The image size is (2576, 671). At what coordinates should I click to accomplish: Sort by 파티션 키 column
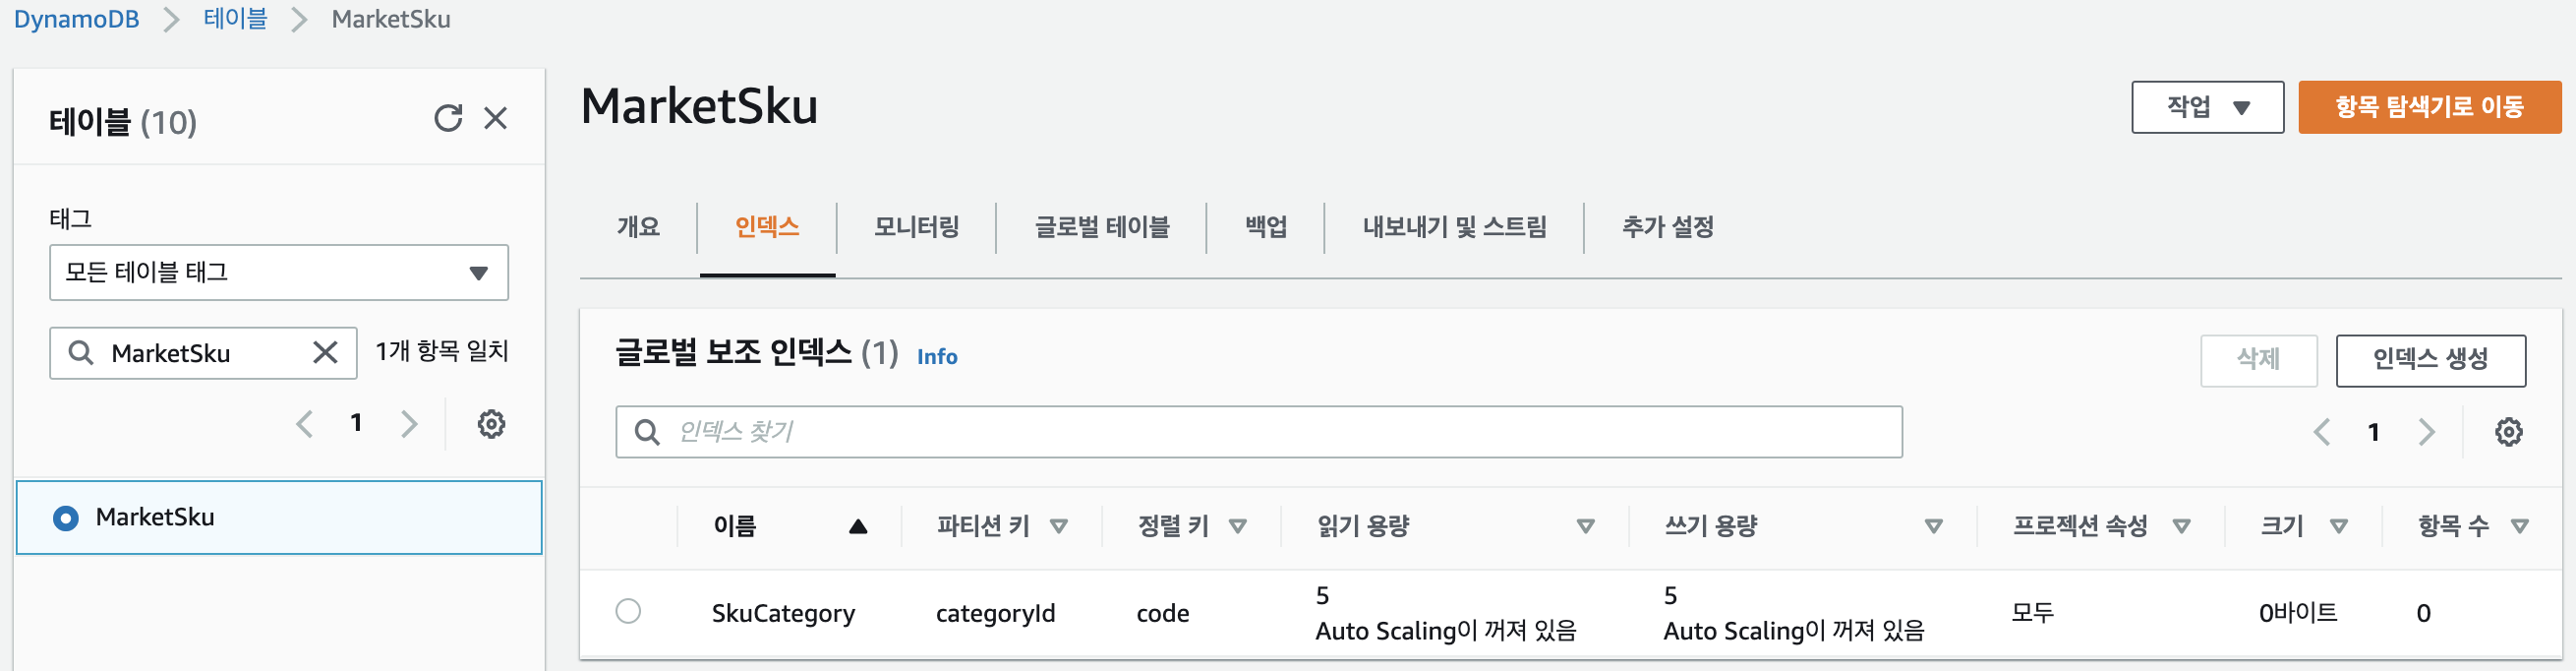point(1059,526)
